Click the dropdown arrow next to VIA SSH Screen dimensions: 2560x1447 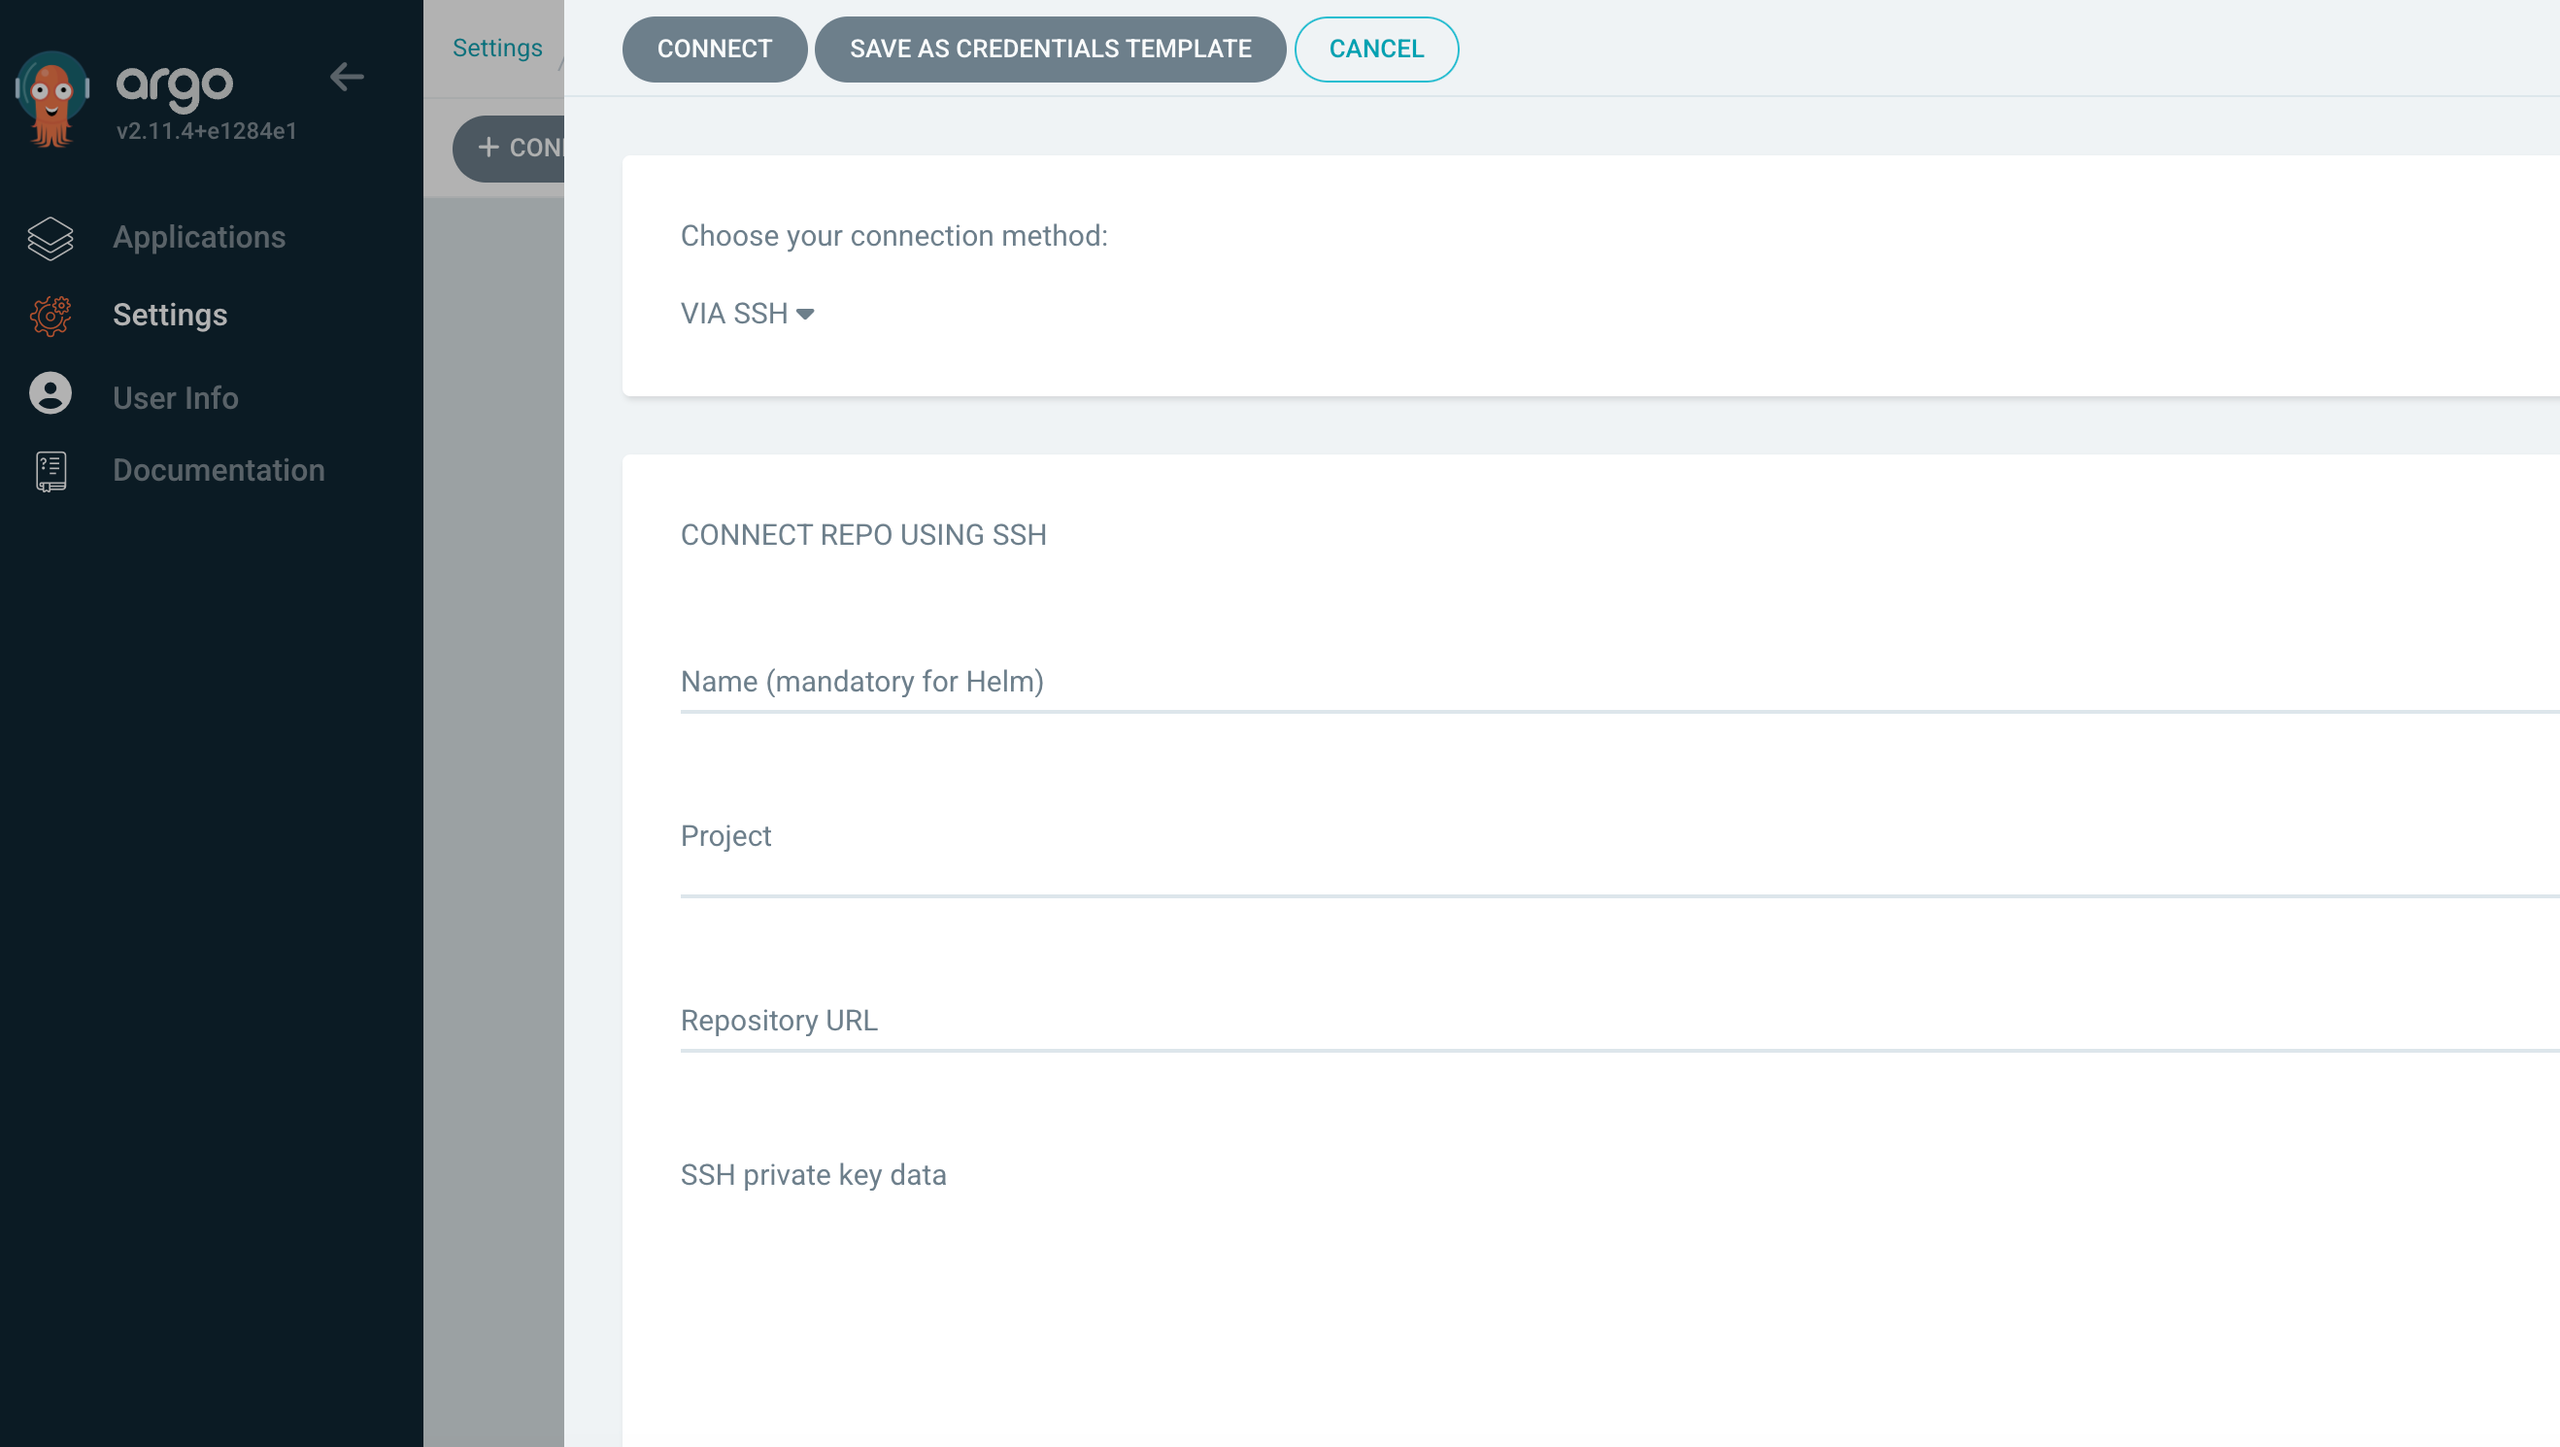(805, 315)
